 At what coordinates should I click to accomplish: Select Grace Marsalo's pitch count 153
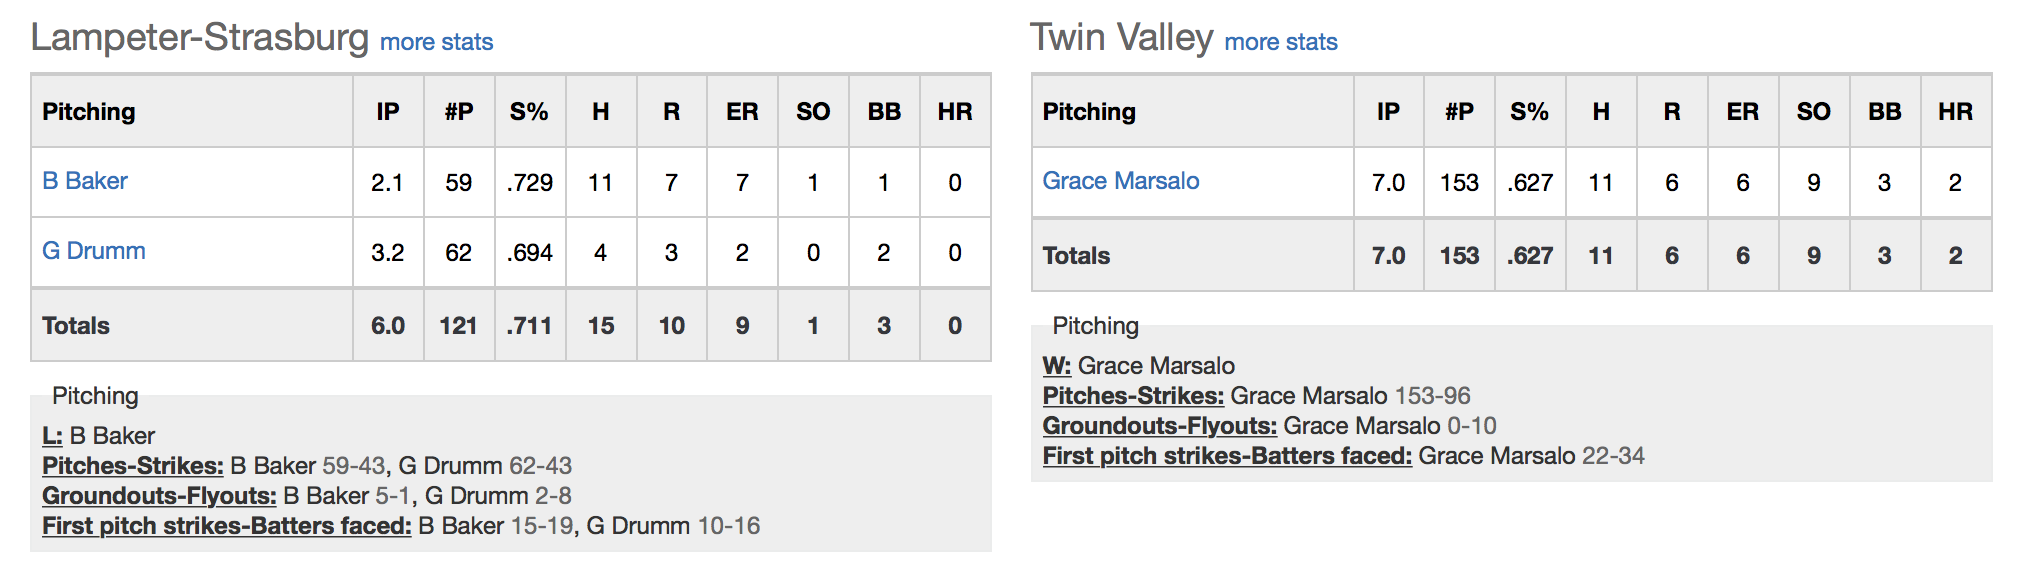[1459, 182]
